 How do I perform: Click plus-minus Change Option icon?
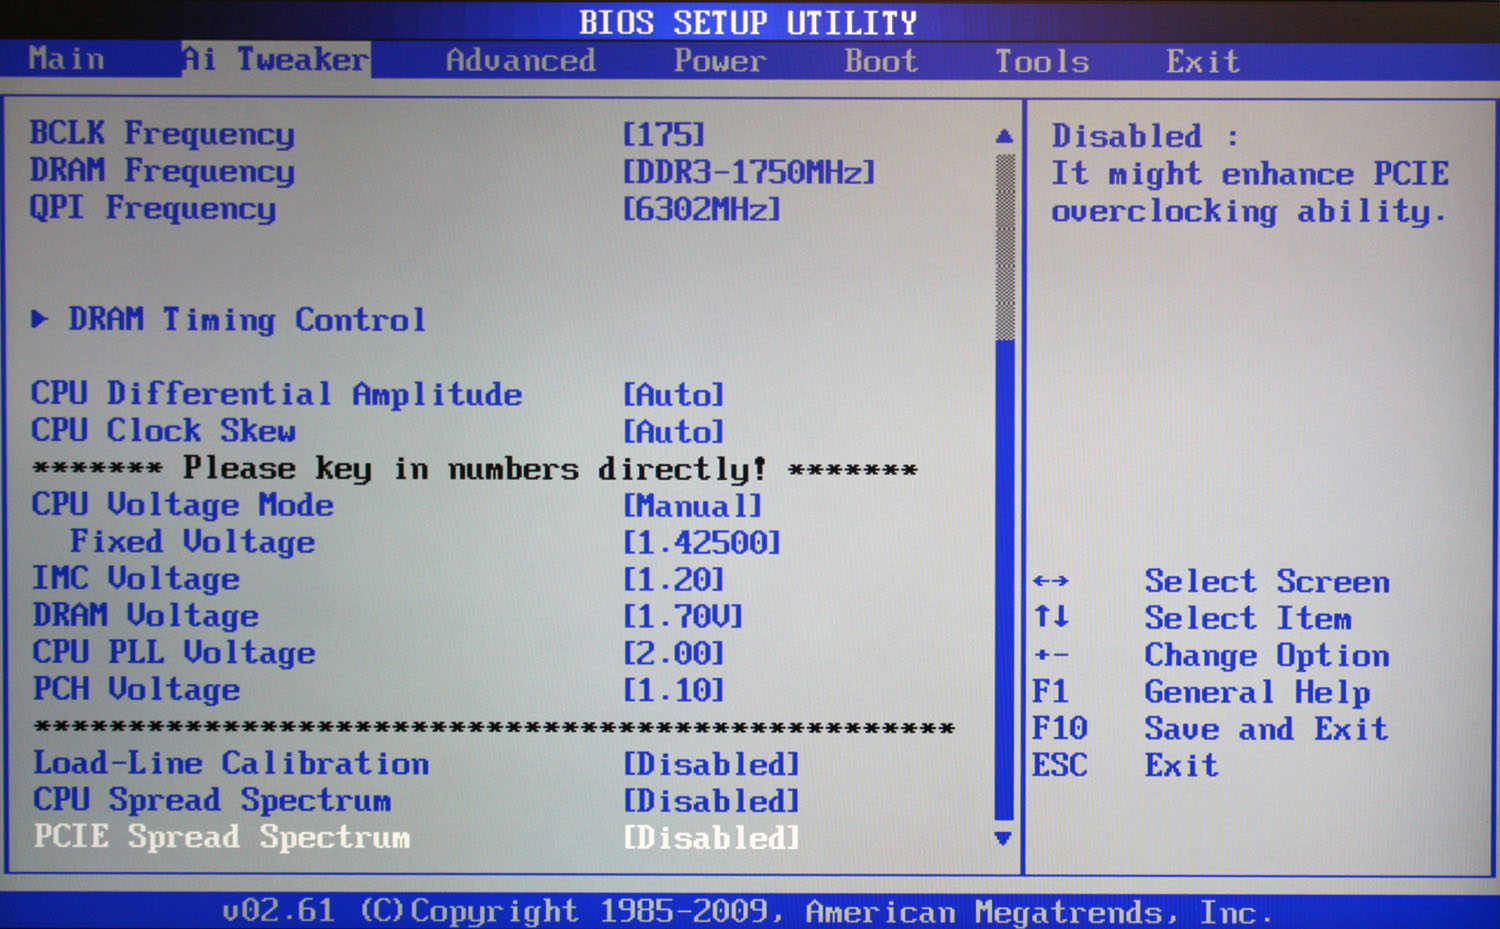pyautogui.click(x=1051, y=655)
